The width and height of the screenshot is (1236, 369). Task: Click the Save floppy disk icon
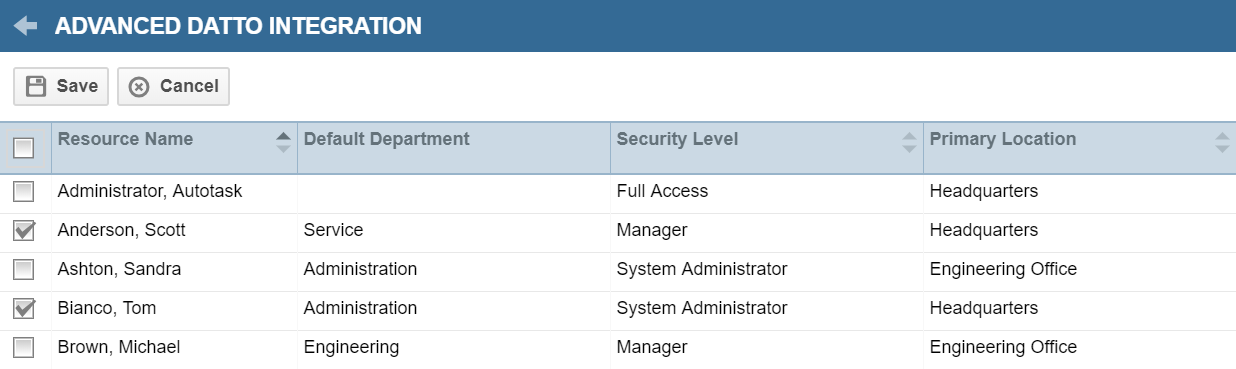coord(36,86)
